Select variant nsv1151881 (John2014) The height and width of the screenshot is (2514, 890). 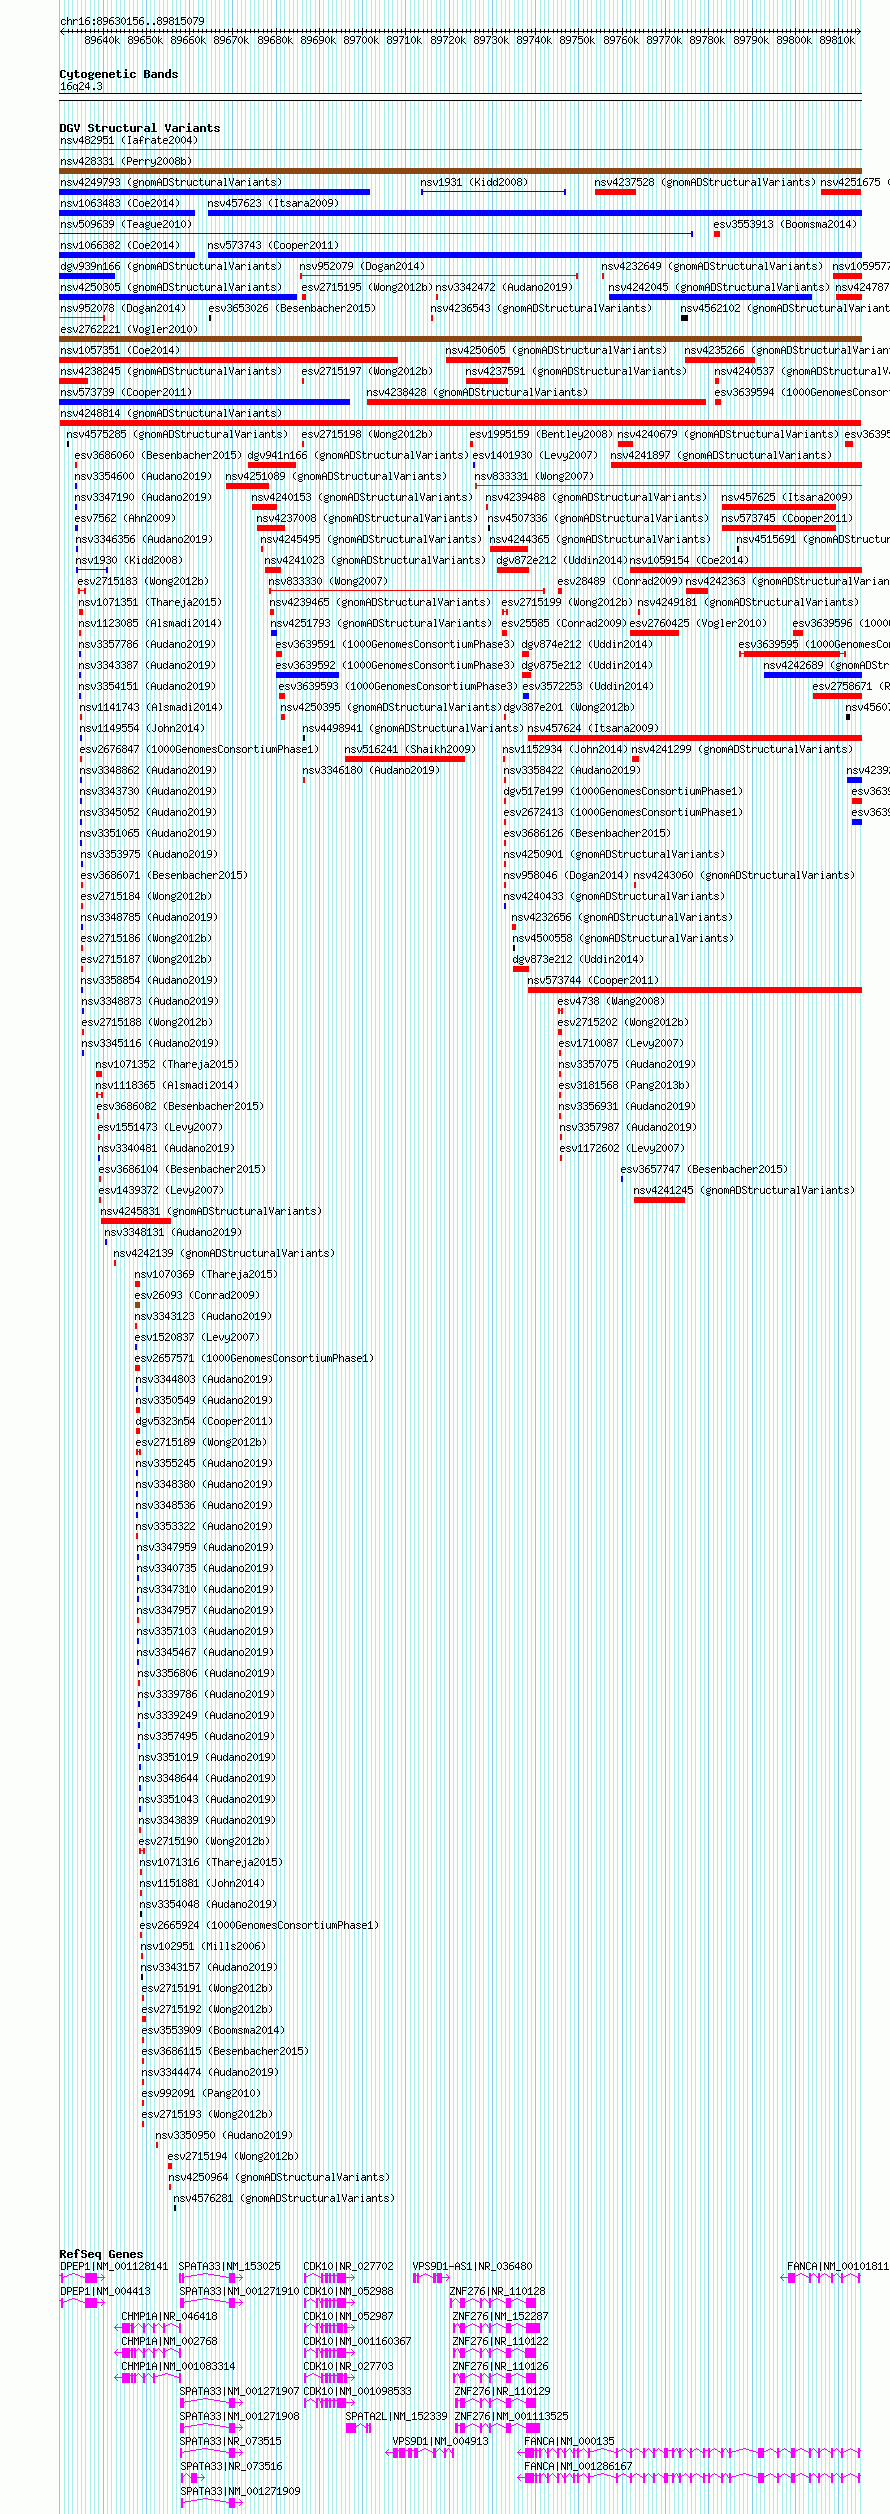202,1883
